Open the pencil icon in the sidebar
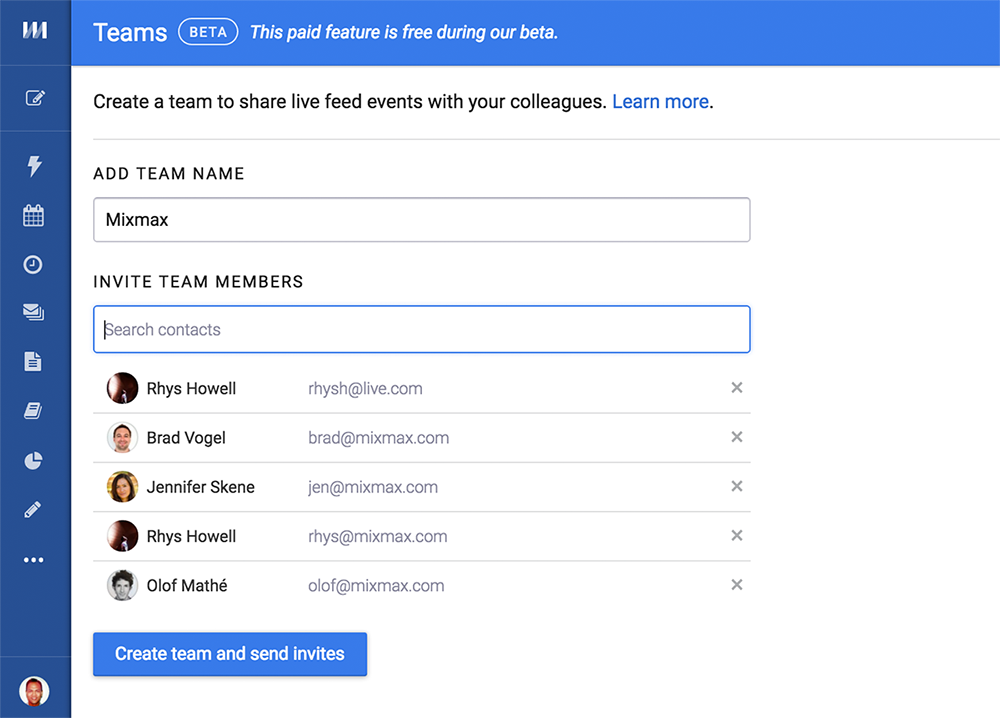1000x718 pixels. coord(33,509)
